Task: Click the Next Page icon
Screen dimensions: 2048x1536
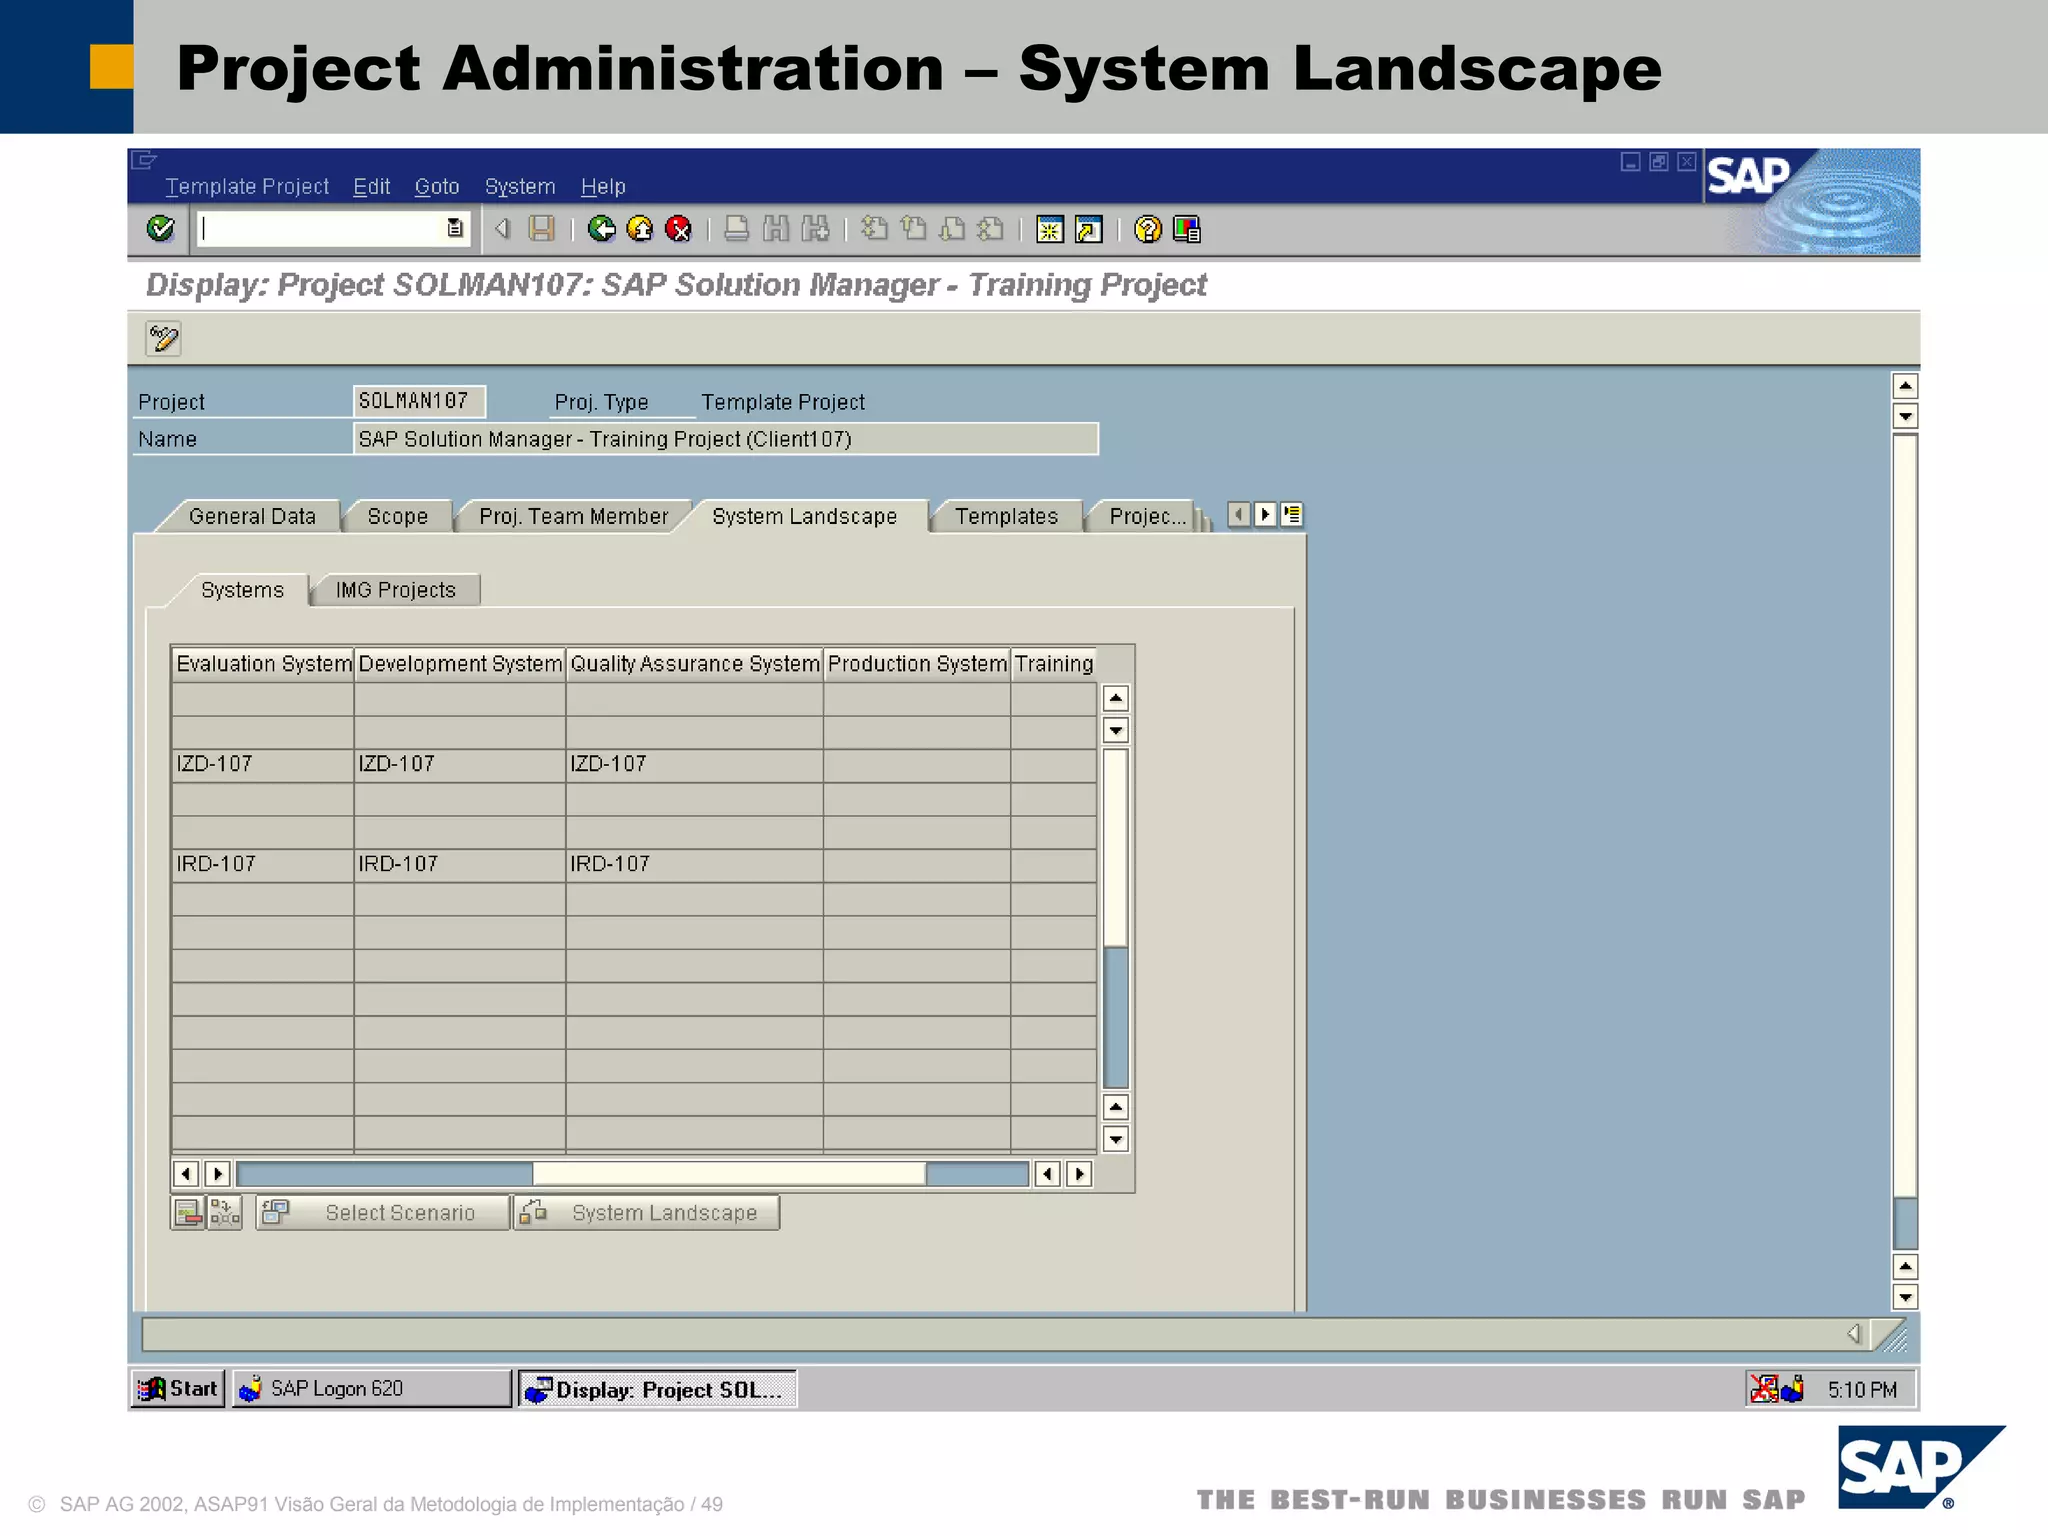Action: (x=952, y=229)
